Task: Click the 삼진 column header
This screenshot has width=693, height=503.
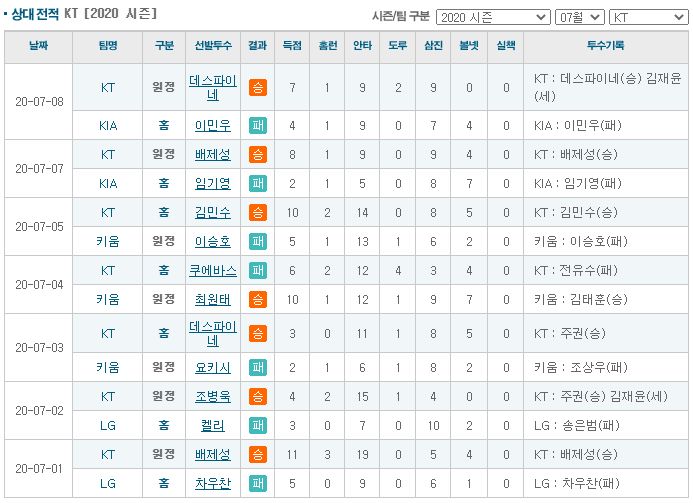Action: pyautogui.click(x=433, y=45)
